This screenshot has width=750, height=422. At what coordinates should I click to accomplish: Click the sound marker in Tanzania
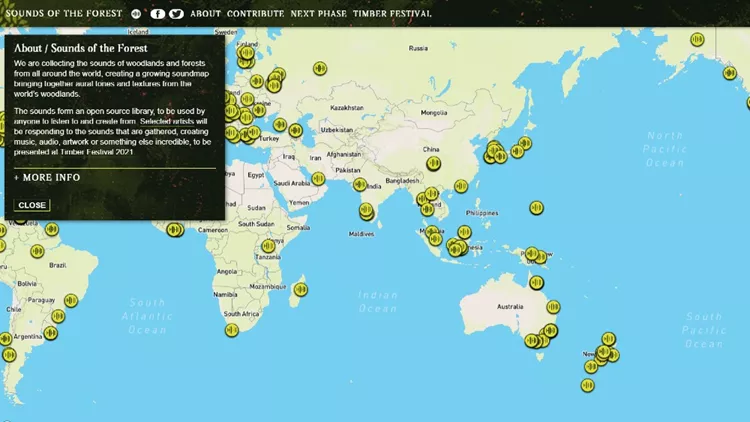pos(268,246)
